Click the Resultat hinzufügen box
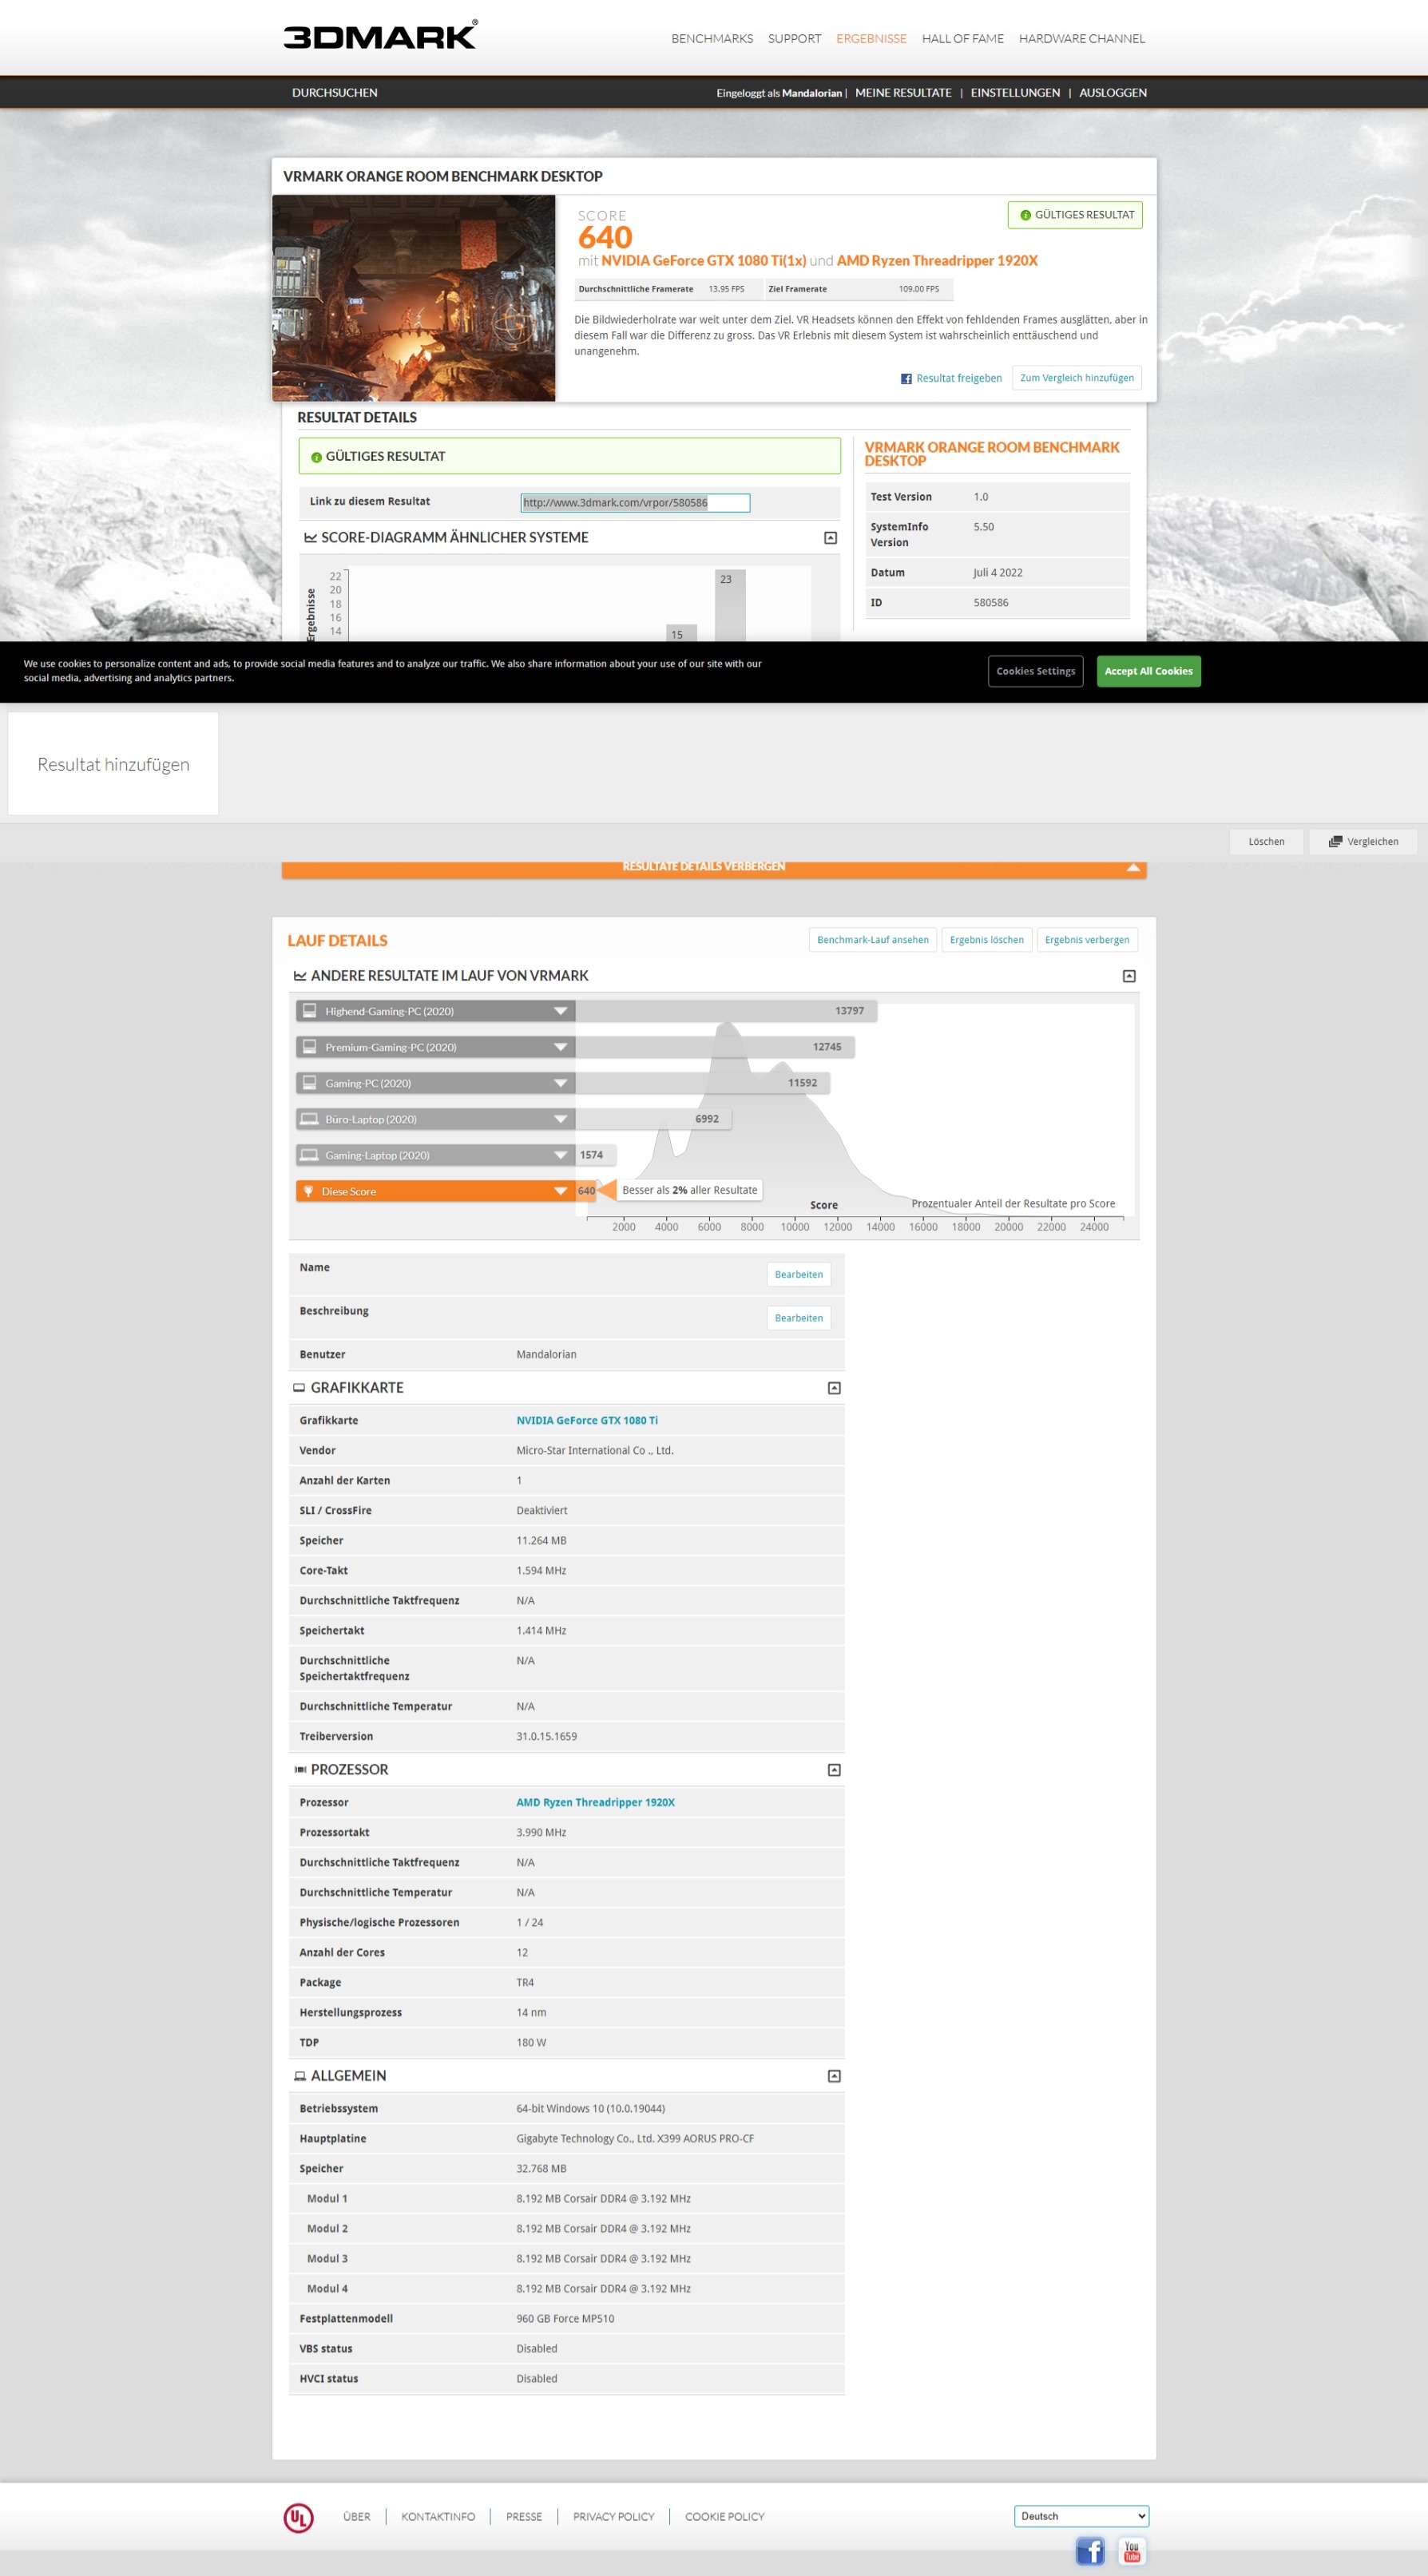The width and height of the screenshot is (1428, 2576). tap(113, 764)
